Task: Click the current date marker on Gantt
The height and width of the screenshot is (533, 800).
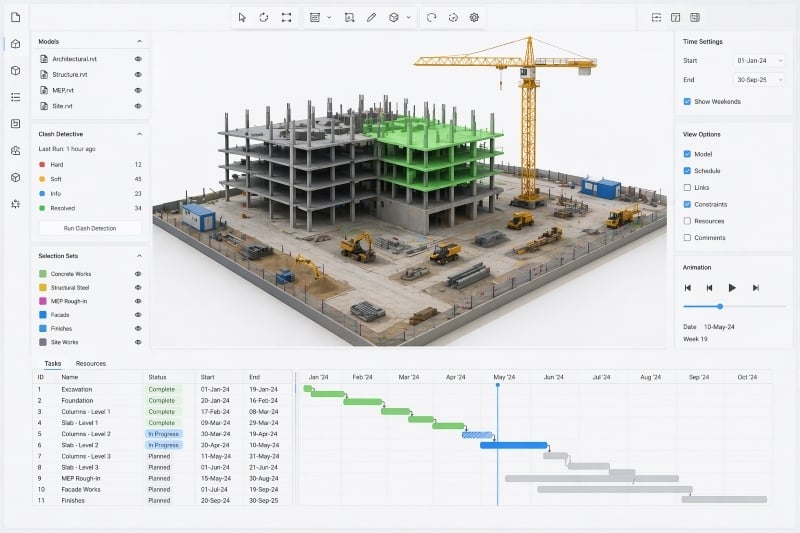Action: point(497,386)
